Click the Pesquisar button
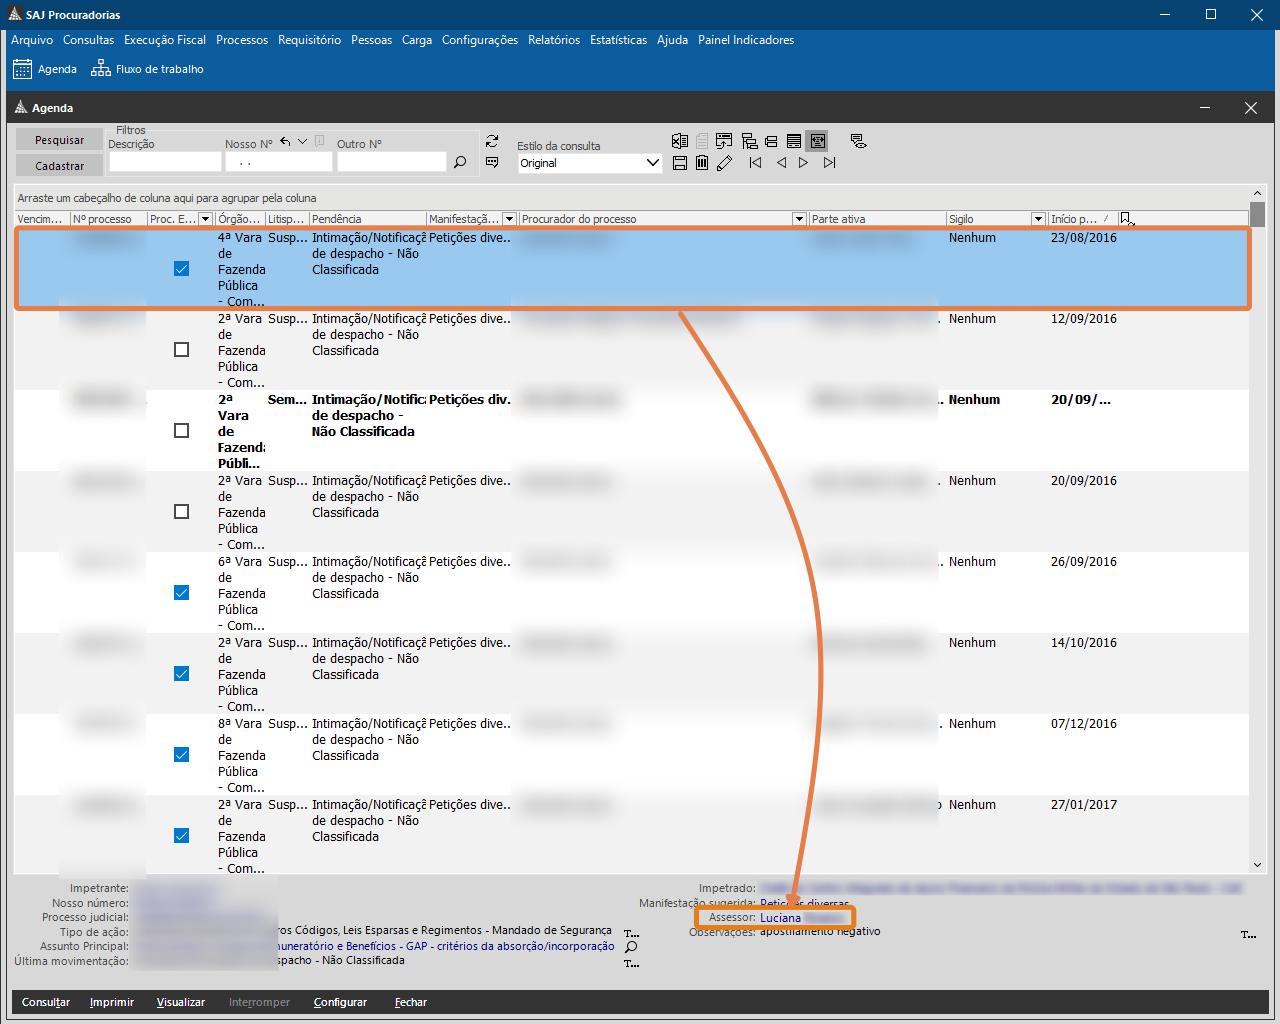1280x1024 pixels. point(60,140)
